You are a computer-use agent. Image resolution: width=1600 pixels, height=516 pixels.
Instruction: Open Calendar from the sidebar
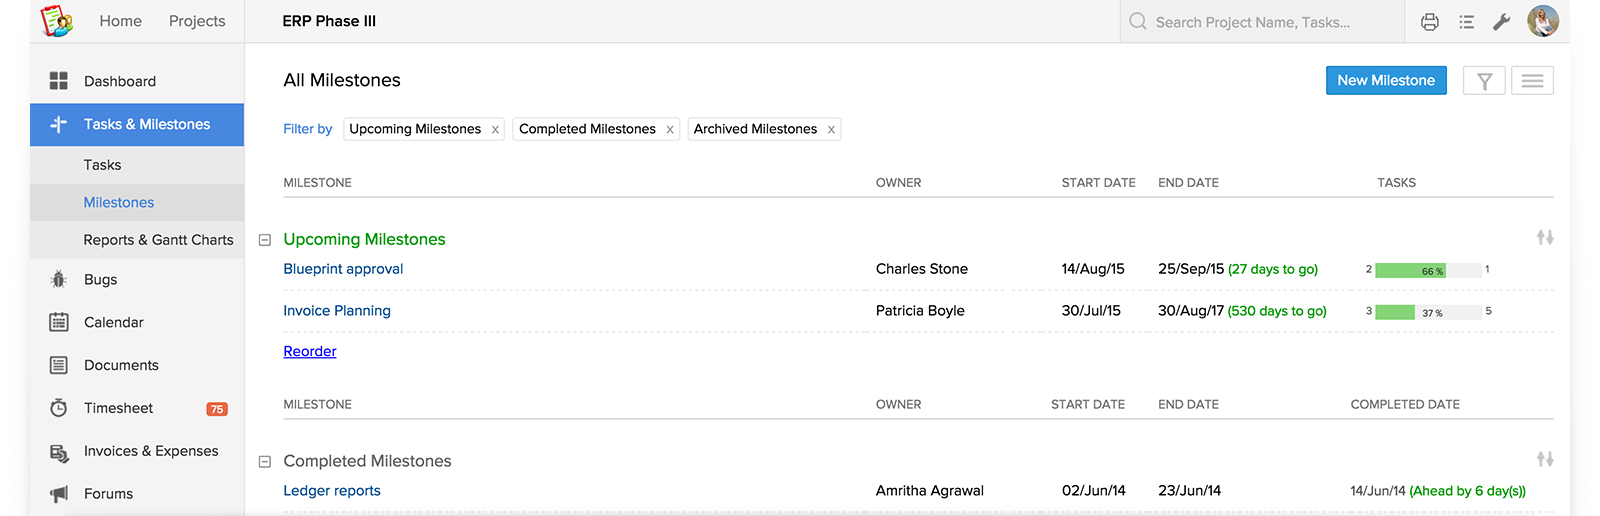[x=113, y=322]
